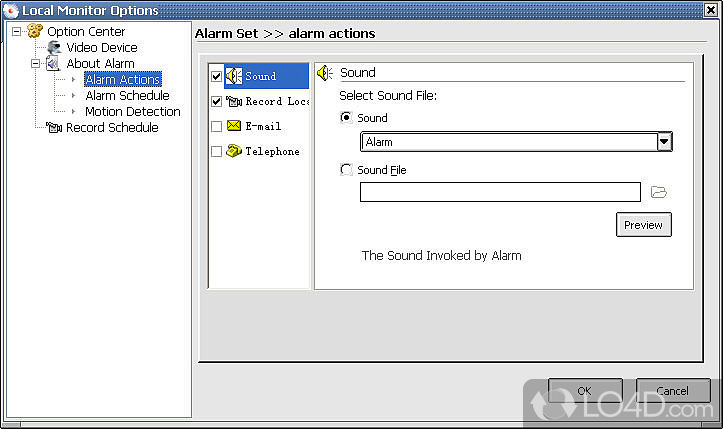
Task: Click the arrow bullet beside Alarm Schedule
Action: tap(73, 95)
